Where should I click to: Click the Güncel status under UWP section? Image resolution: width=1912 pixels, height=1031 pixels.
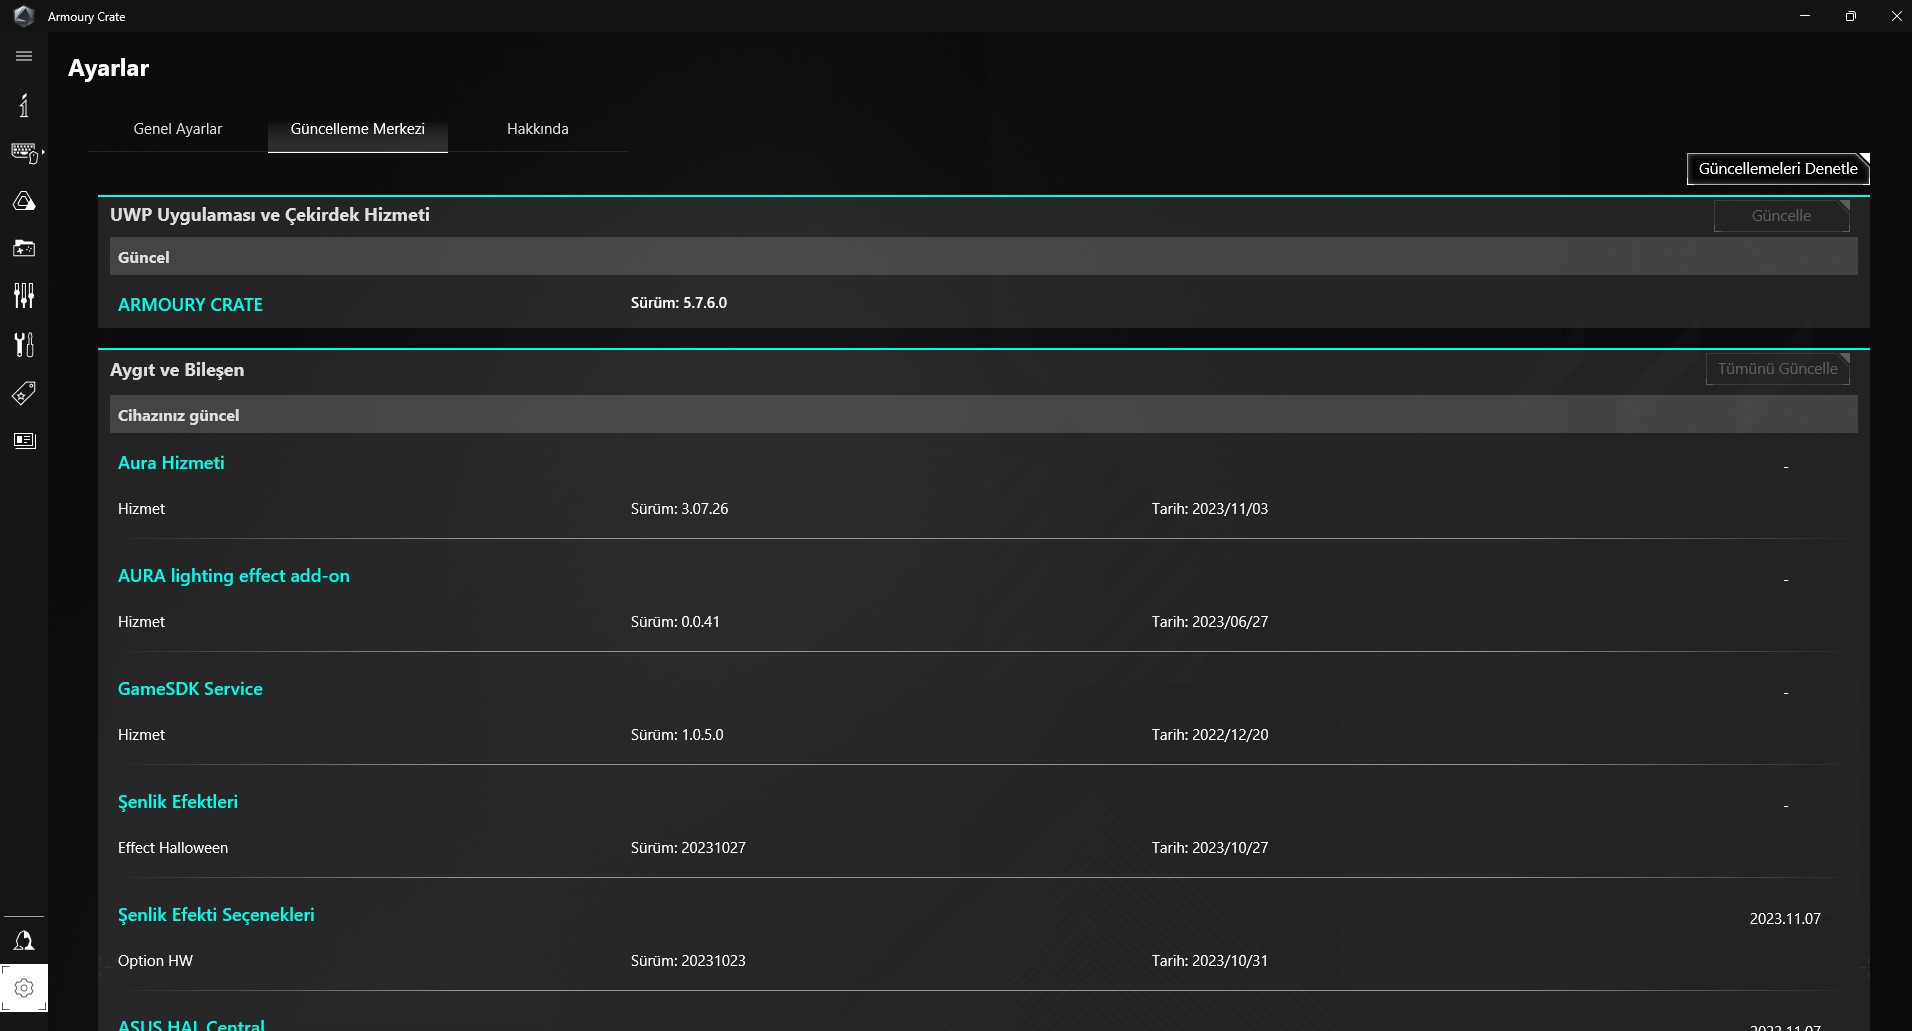984,256
